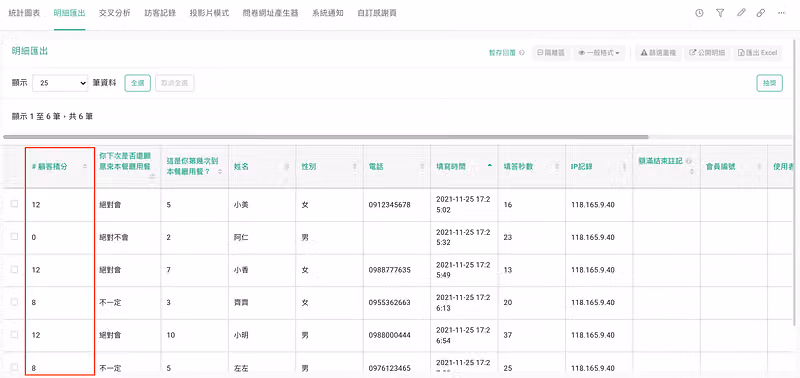Image resolution: width=800 pixels, height=378 pixels.
Task: Sort the 會員編號 column via its arrows
Action: pyautogui.click(x=759, y=167)
